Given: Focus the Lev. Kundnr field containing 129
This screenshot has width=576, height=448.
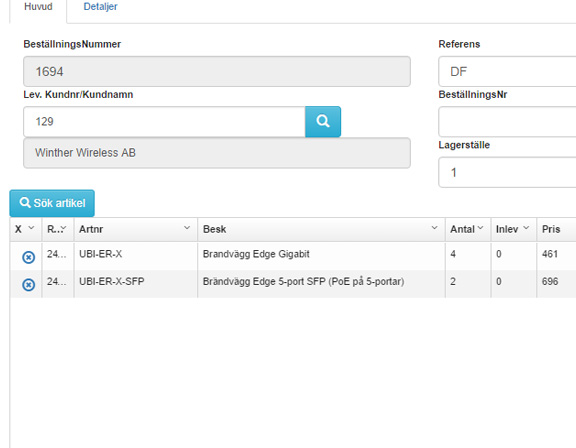Looking at the screenshot, I should click(x=164, y=122).
